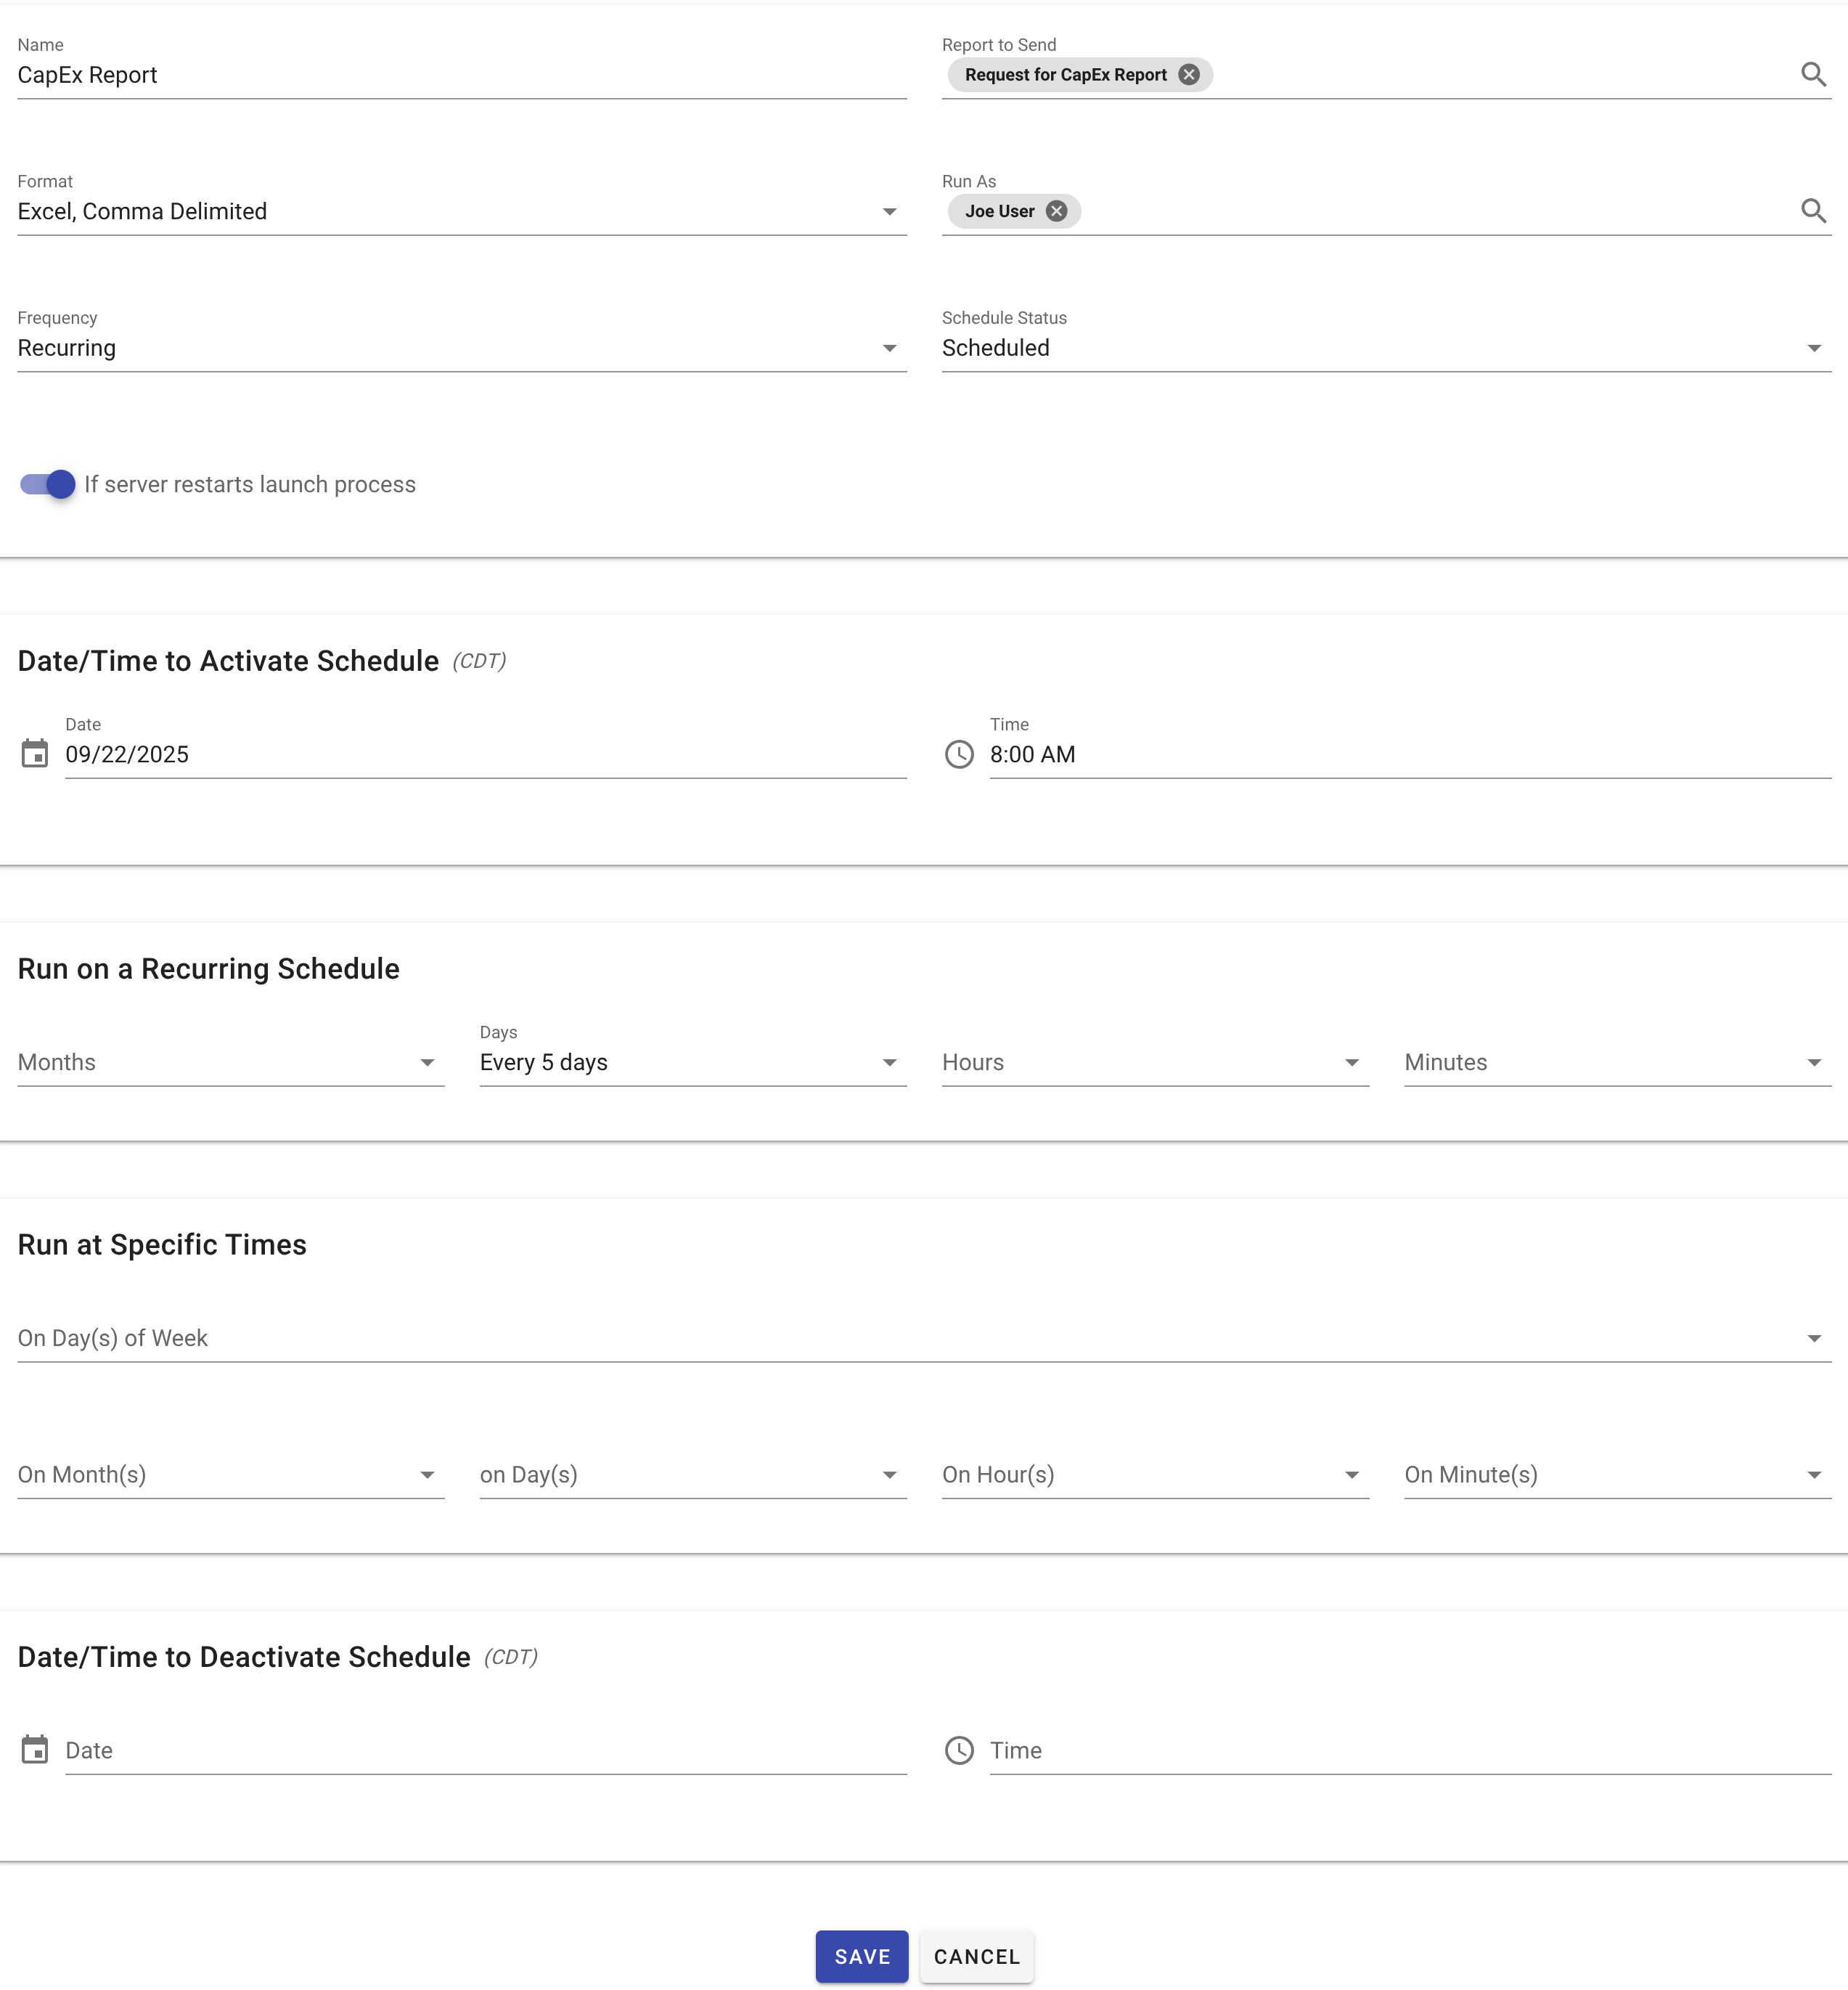Click the activation Time input field
Image resolution: width=1848 pixels, height=1990 pixels.
[x=1409, y=755]
